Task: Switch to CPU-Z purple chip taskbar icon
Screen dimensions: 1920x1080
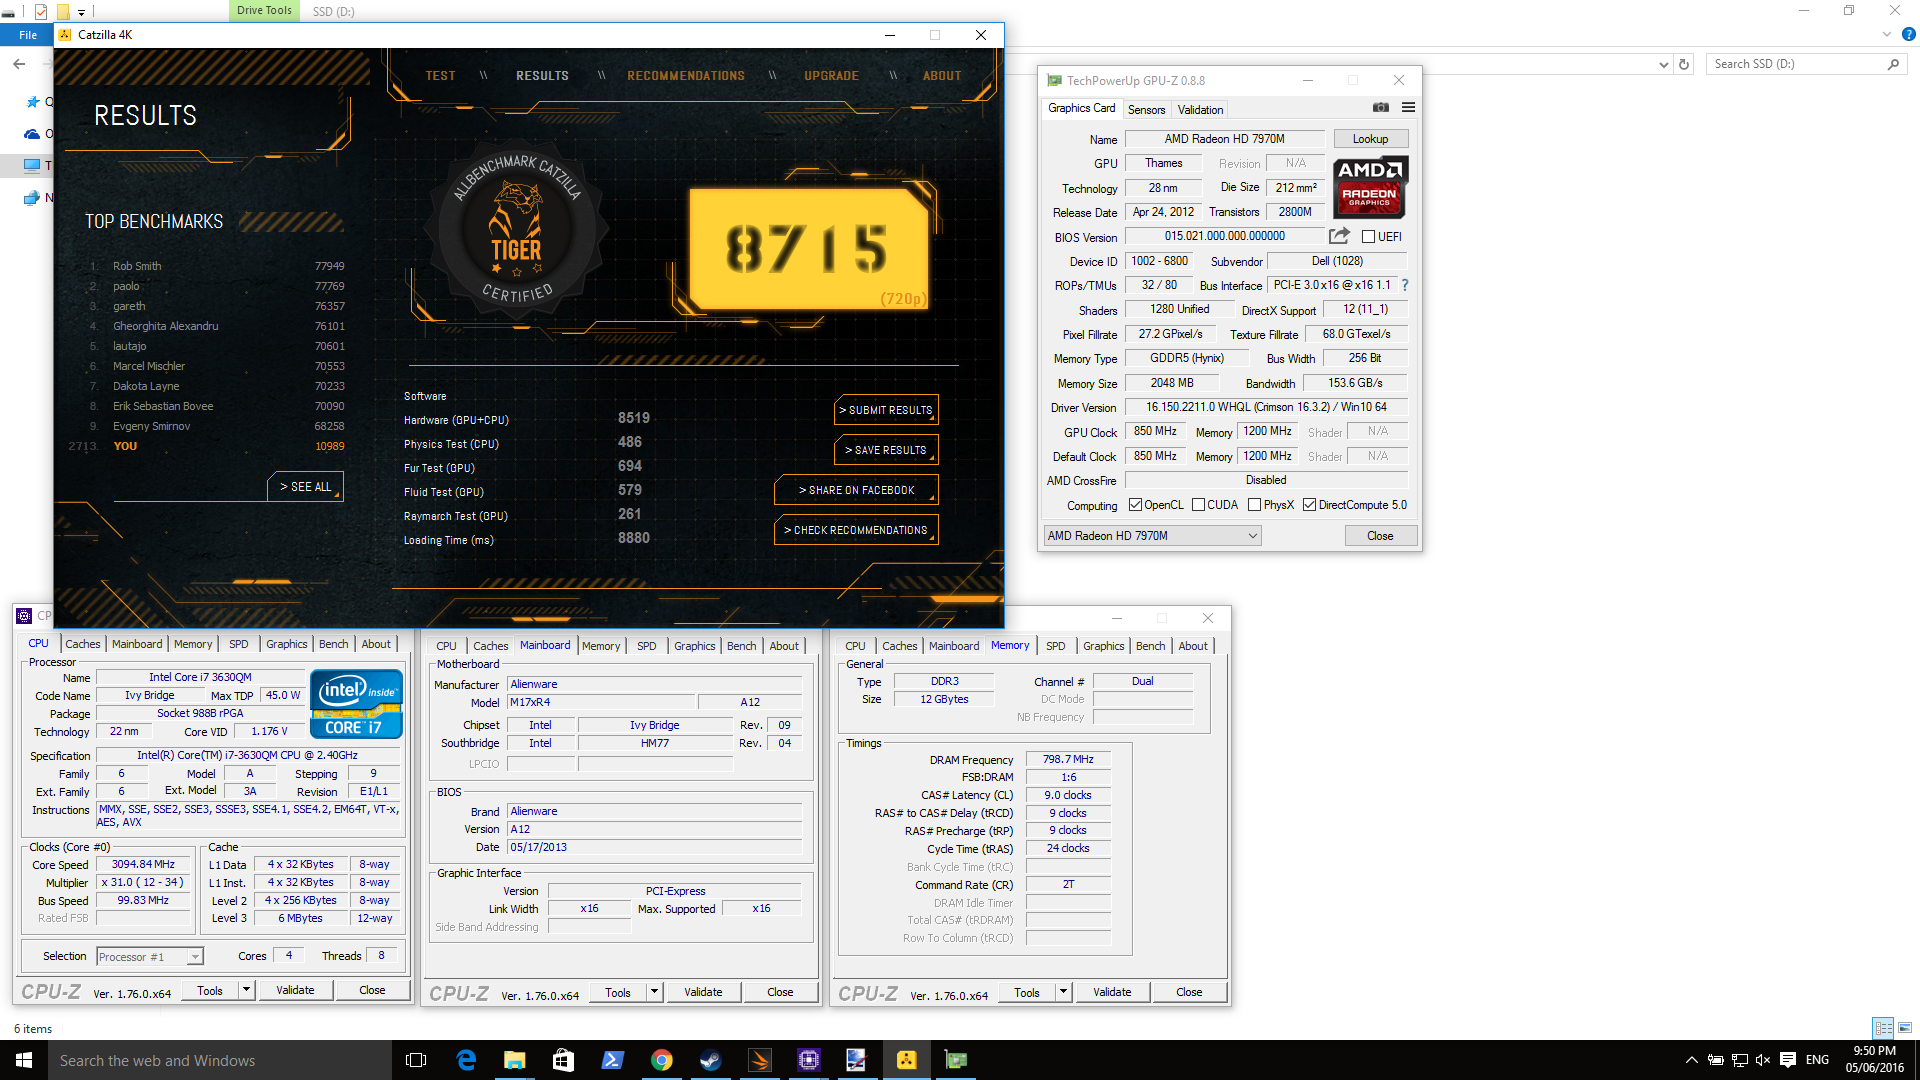Action: (x=808, y=1060)
